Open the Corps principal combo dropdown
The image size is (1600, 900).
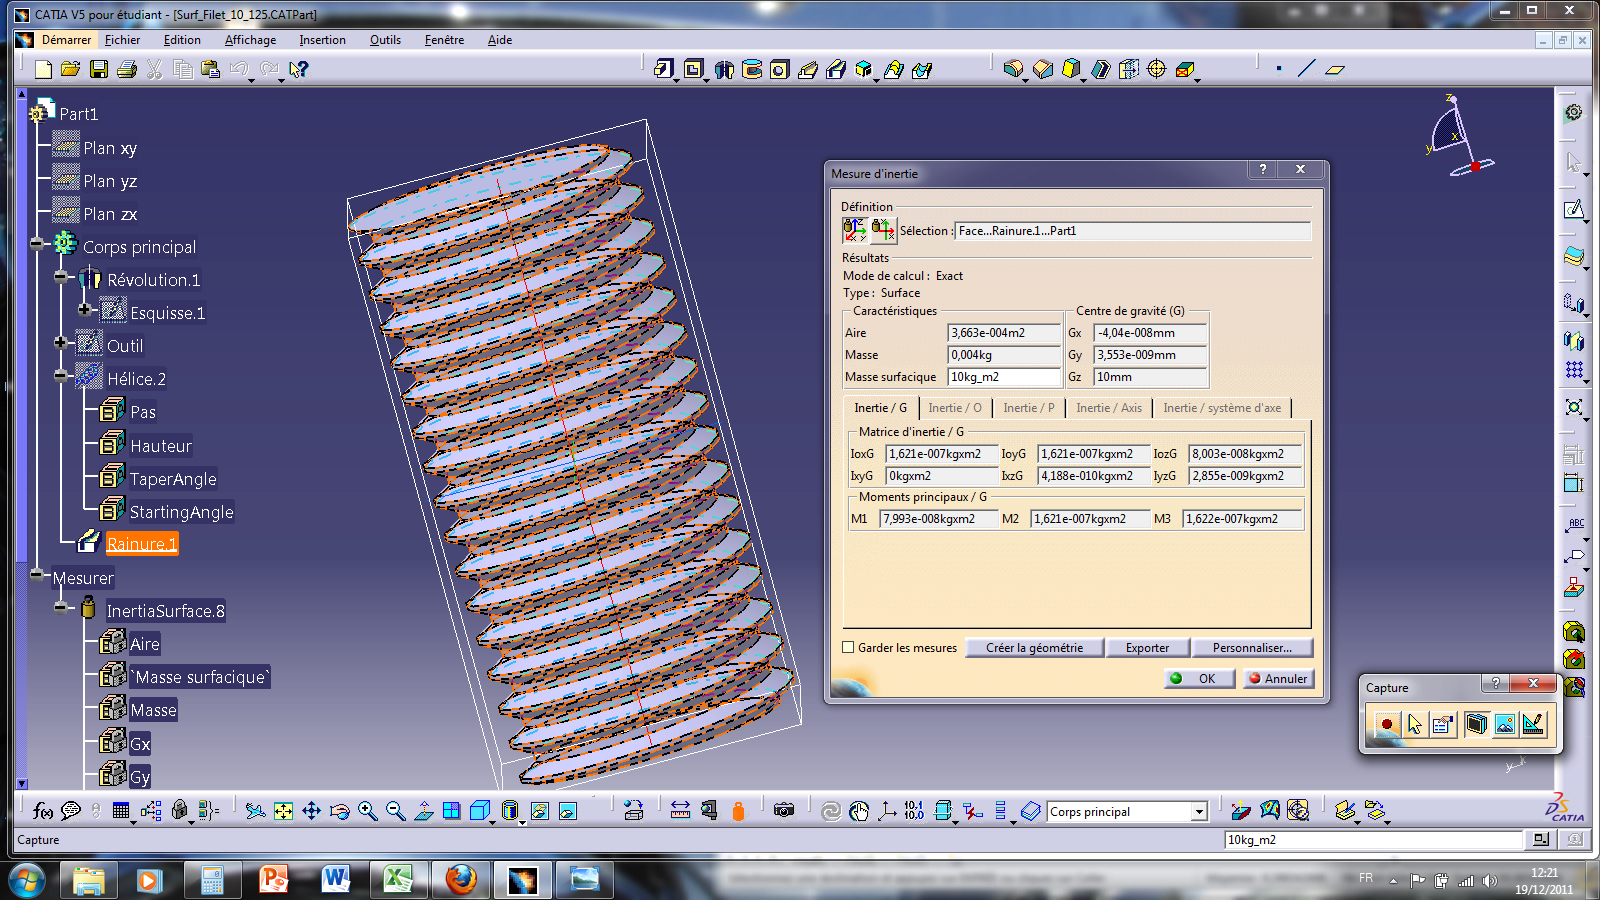tap(1199, 812)
